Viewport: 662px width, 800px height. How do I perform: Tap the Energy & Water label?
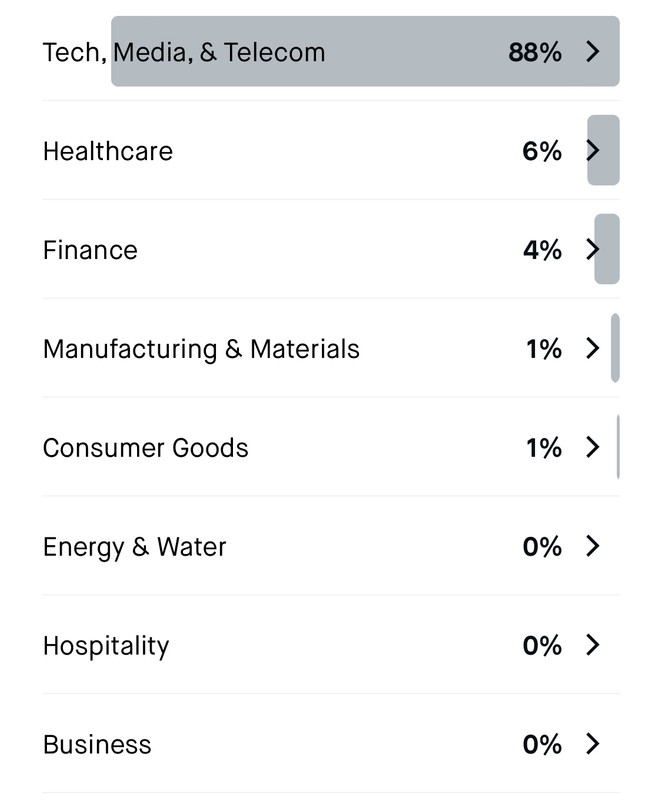pyautogui.click(x=134, y=547)
